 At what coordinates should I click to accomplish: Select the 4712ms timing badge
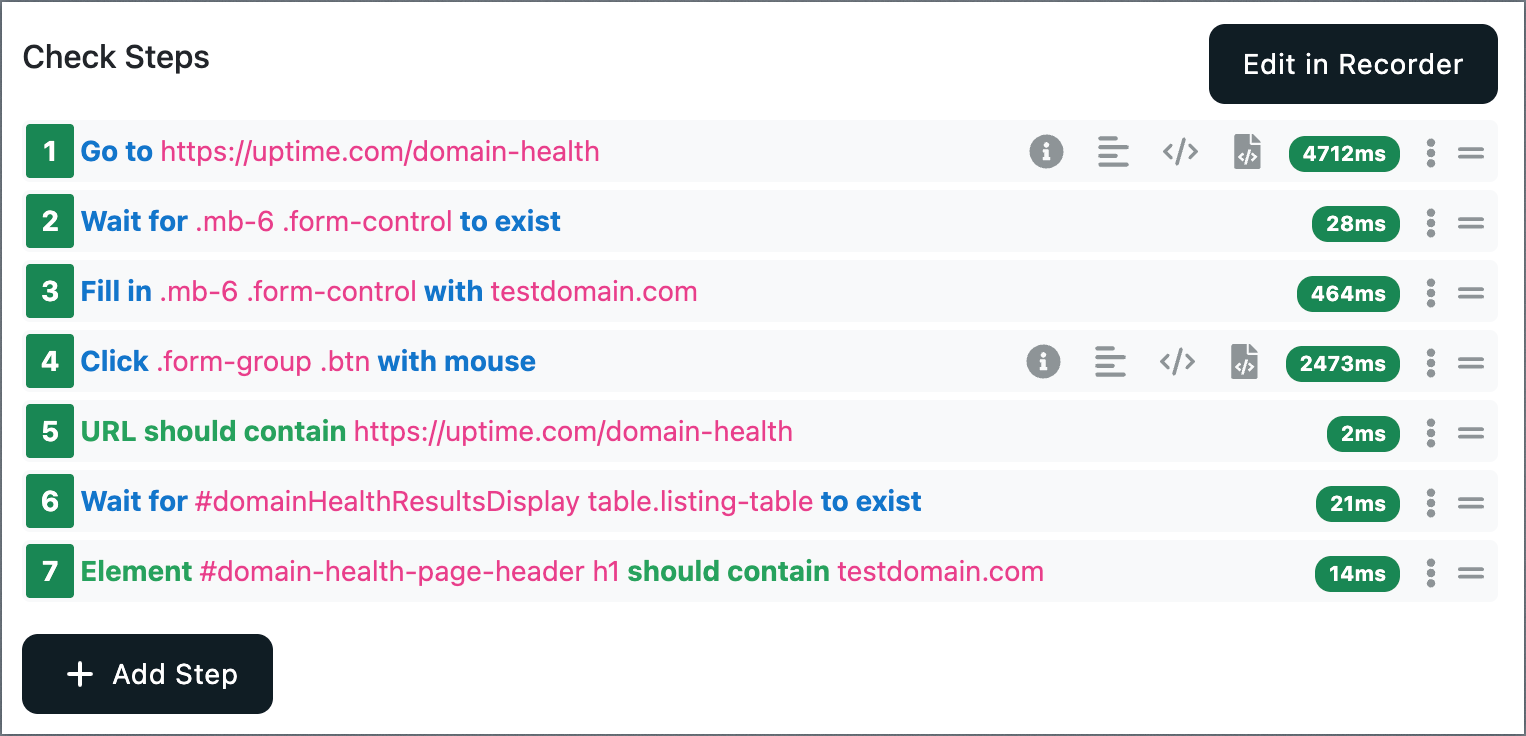pyautogui.click(x=1344, y=154)
